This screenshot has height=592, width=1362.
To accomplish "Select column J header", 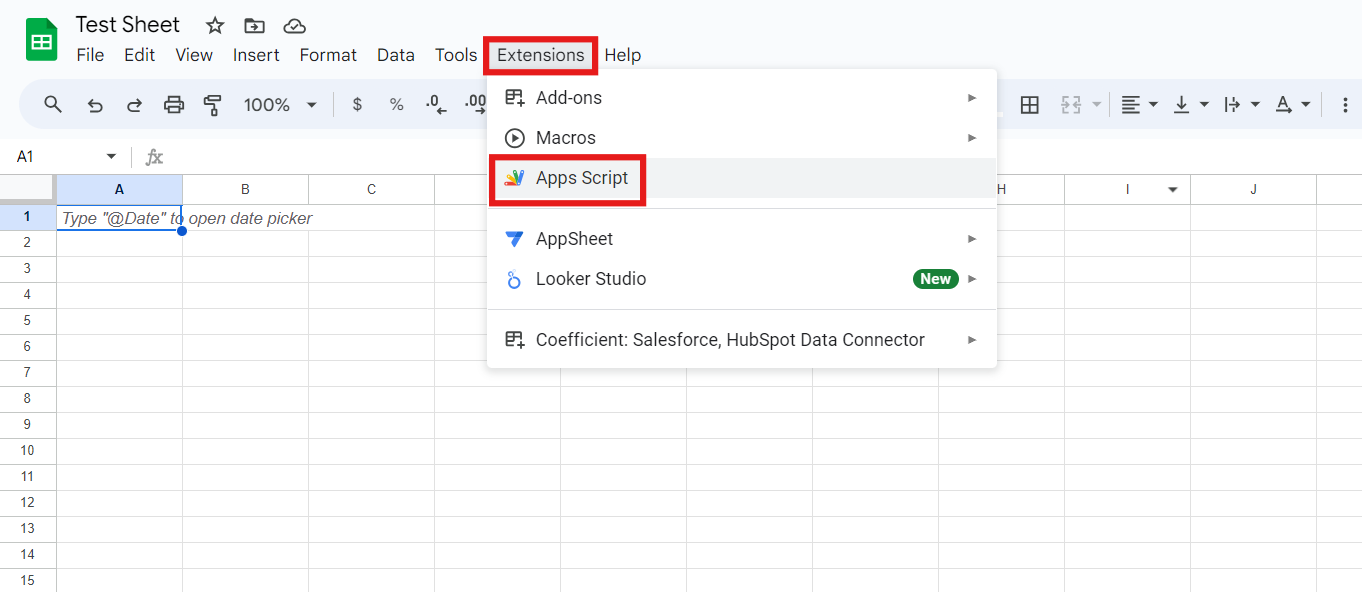I will pyautogui.click(x=1253, y=189).
